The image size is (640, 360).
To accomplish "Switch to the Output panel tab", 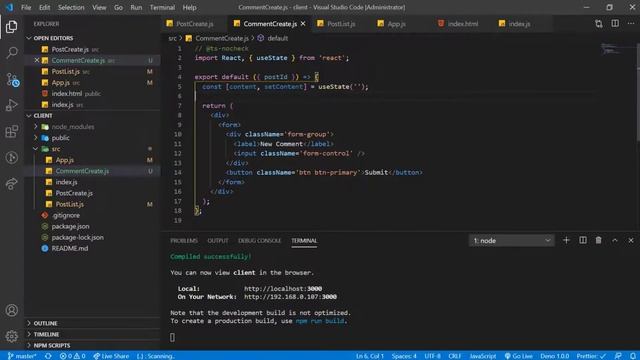I will coord(218,241).
